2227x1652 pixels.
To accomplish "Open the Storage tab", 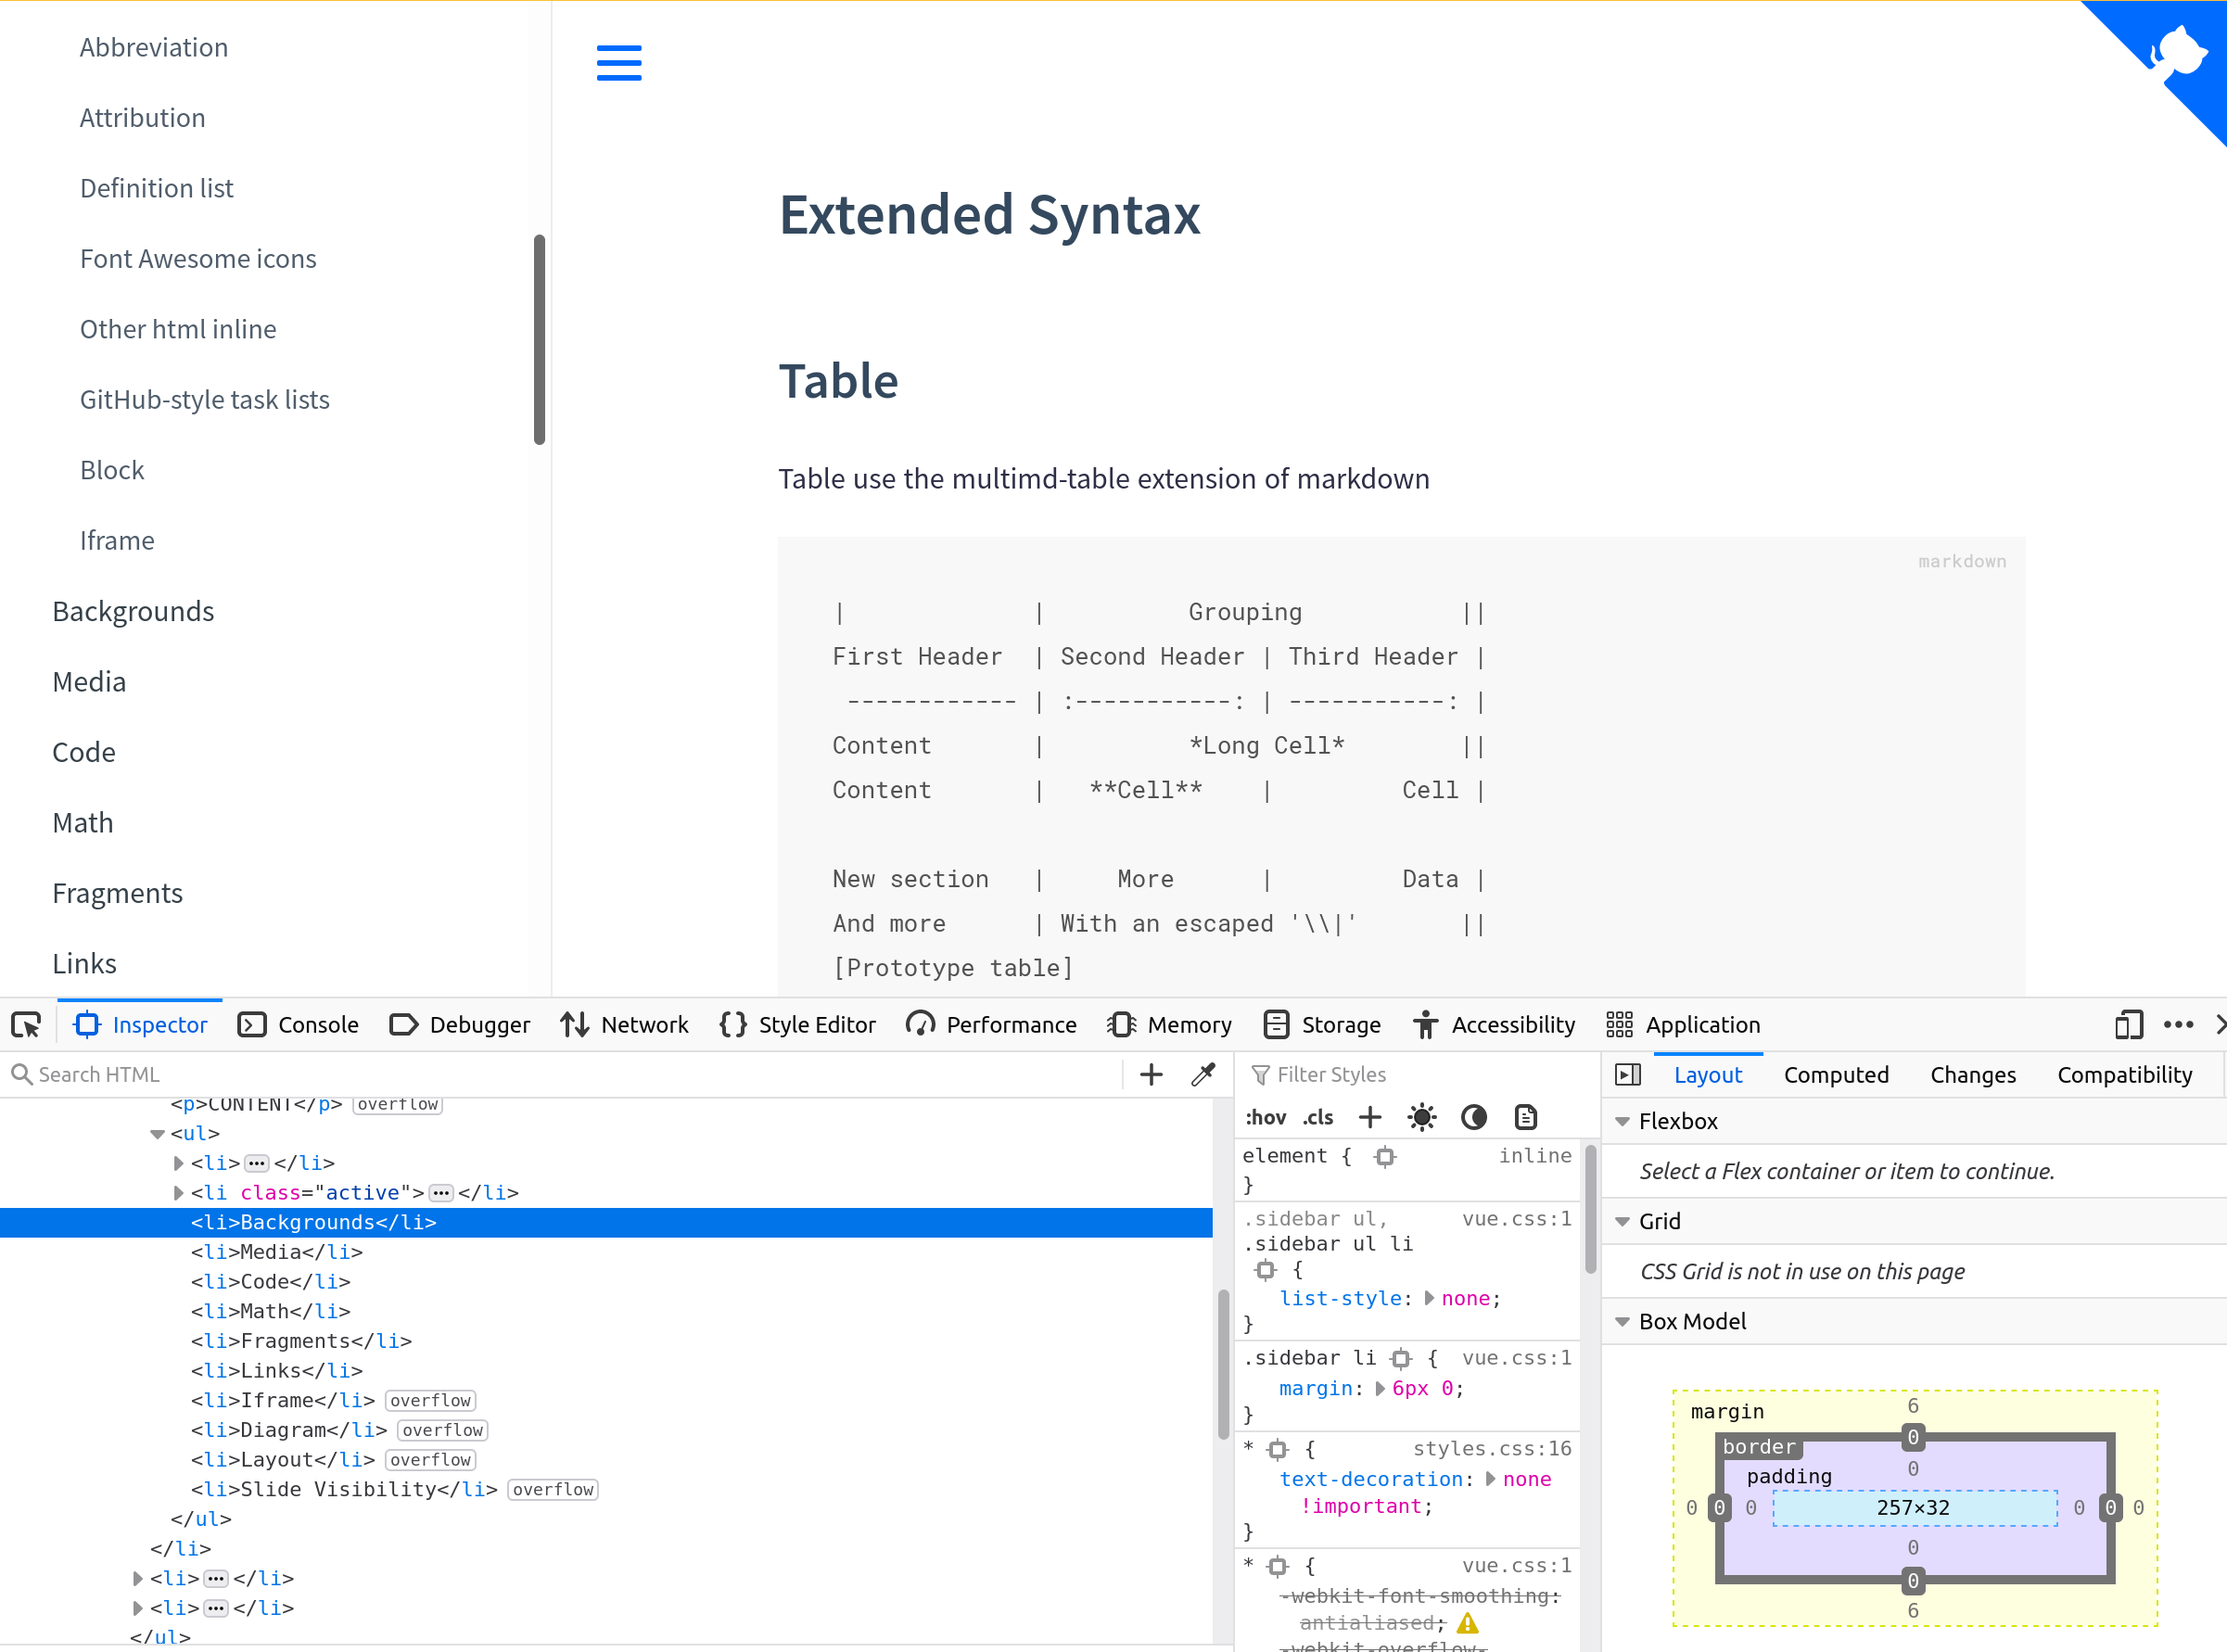I will point(1321,1025).
